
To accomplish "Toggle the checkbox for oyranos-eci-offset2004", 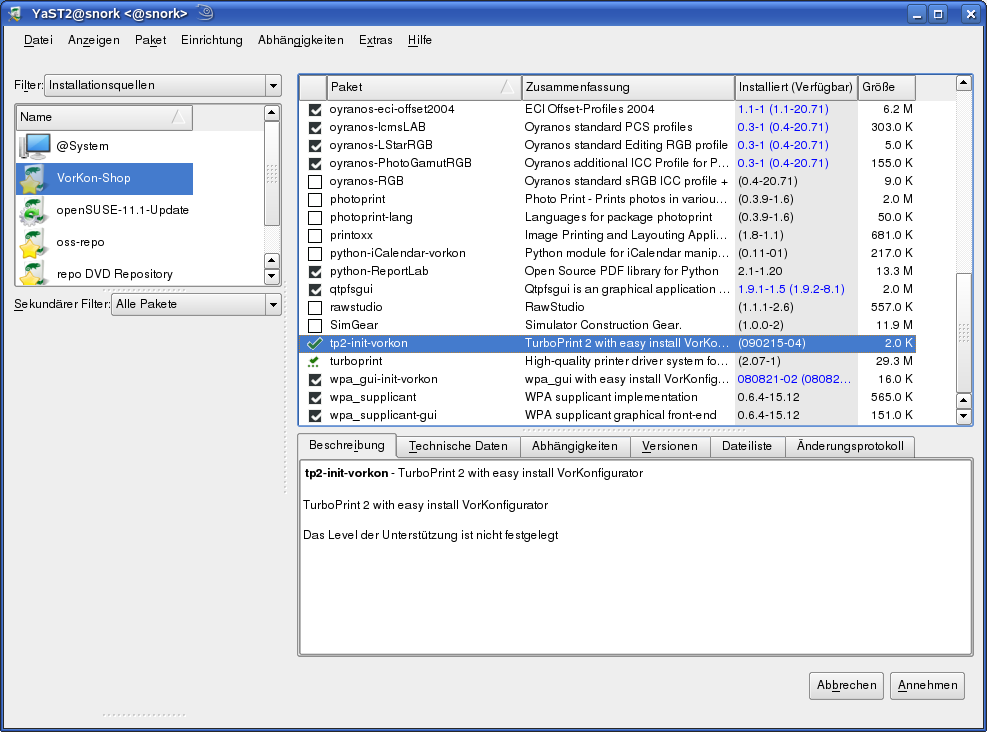I will [315, 110].
